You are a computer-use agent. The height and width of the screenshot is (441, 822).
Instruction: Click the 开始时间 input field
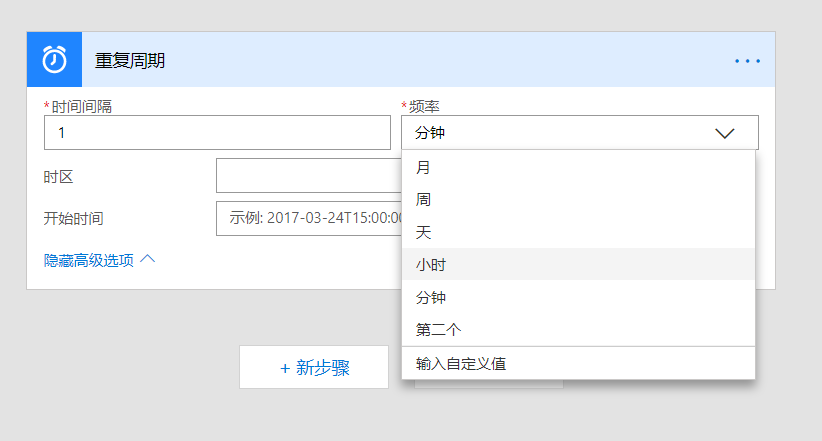coord(308,218)
